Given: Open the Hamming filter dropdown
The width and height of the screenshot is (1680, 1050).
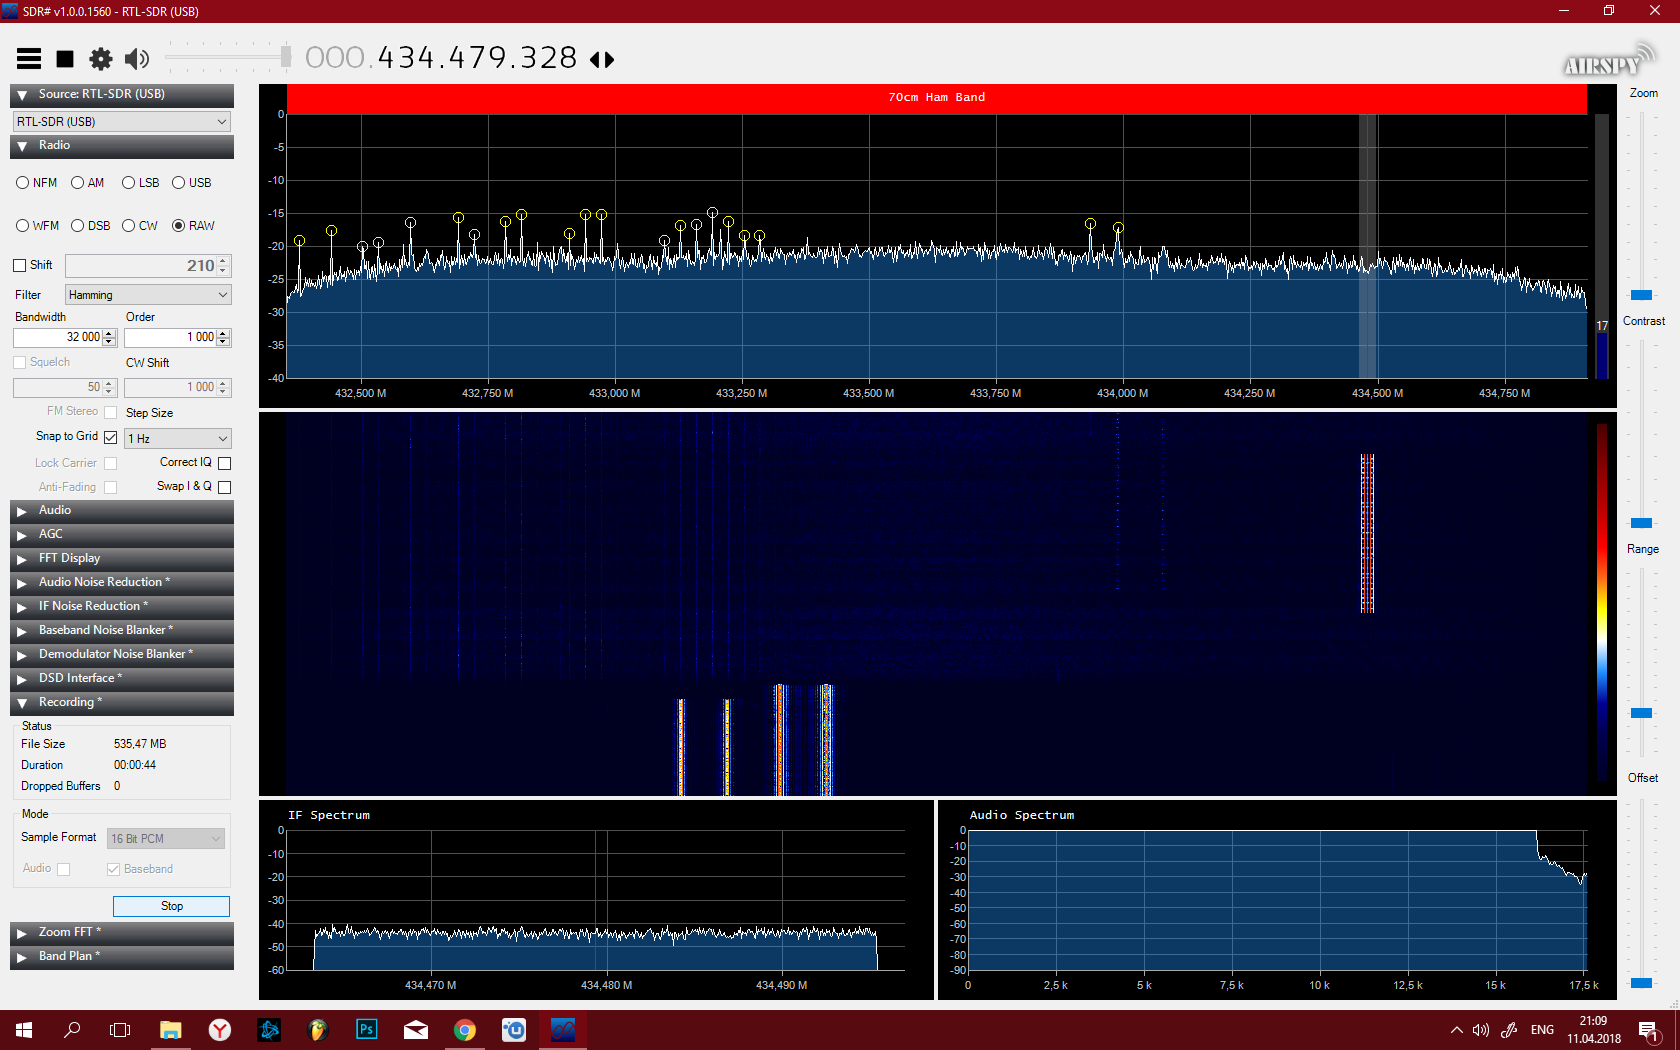Looking at the screenshot, I should pyautogui.click(x=148, y=295).
